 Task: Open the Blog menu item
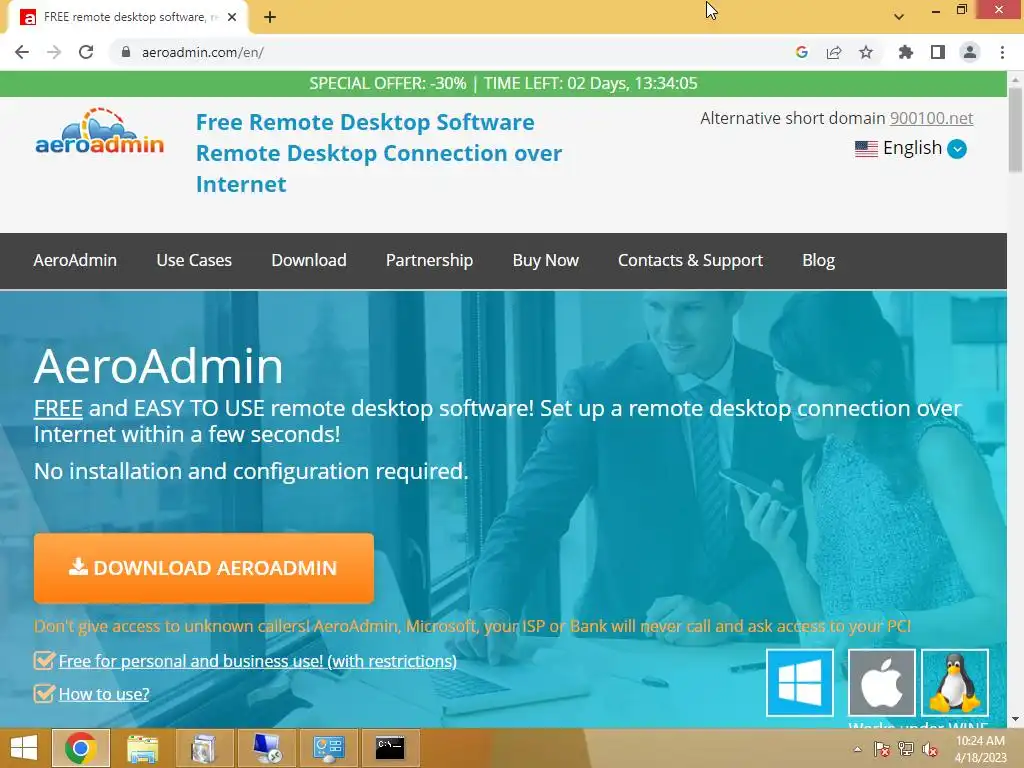coord(818,261)
